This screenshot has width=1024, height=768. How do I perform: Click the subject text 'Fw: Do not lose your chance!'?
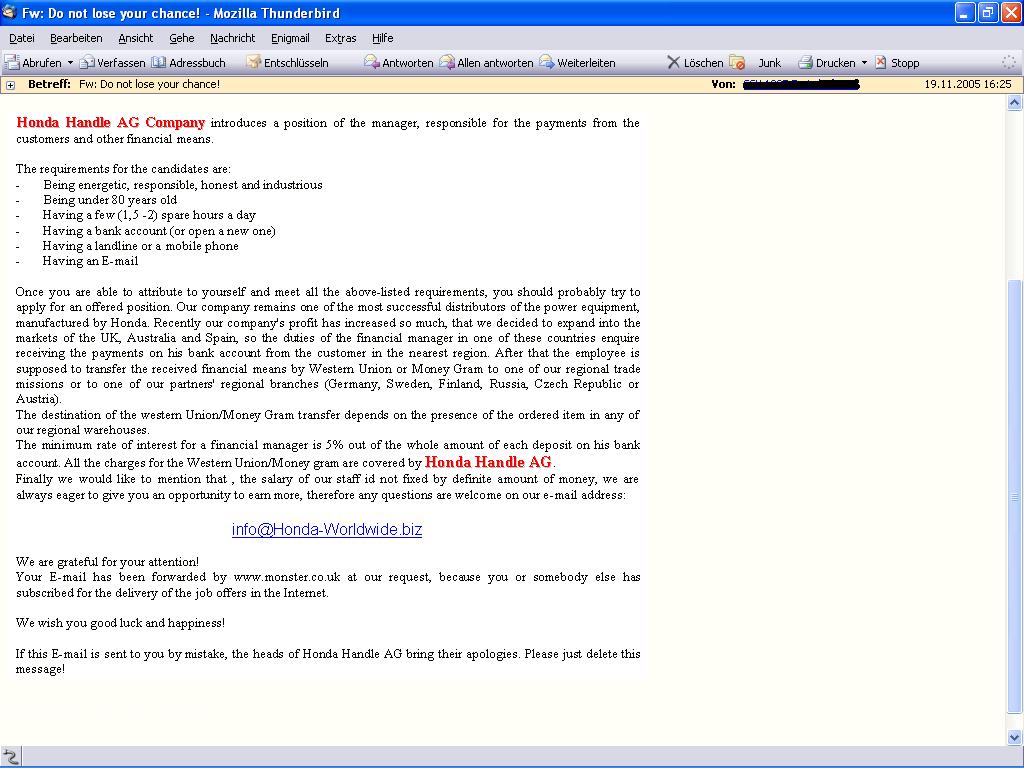(x=149, y=84)
